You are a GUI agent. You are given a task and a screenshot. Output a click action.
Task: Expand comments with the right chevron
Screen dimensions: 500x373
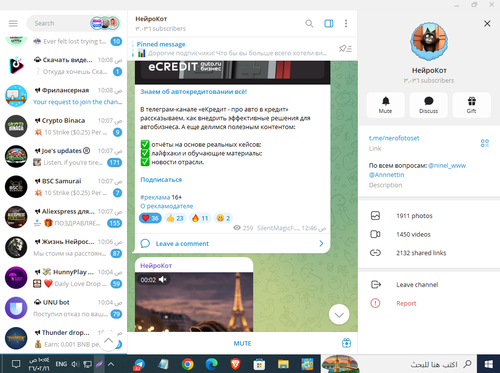click(x=321, y=244)
